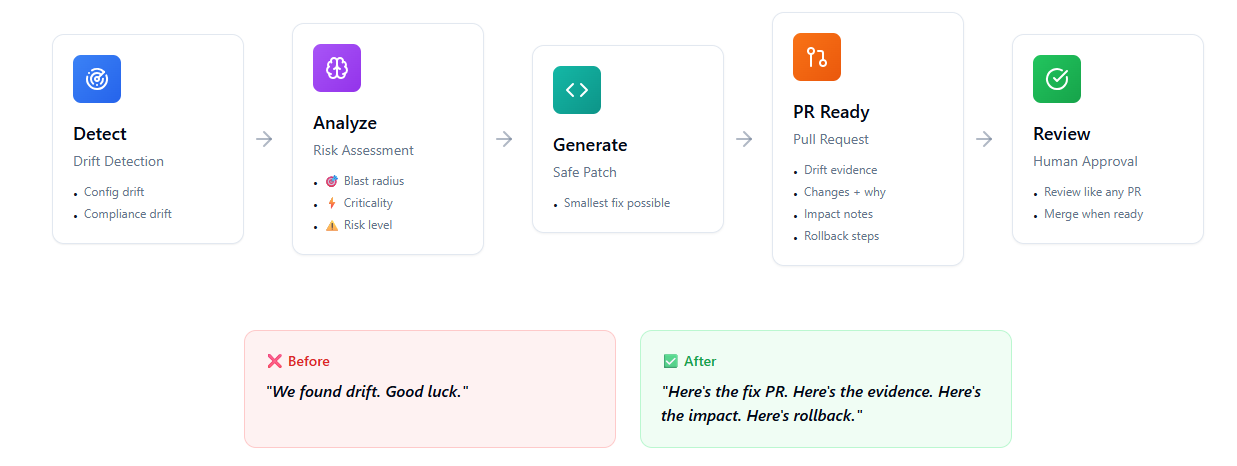Click the orange PR Ready pull request icon
The height and width of the screenshot is (466, 1237).
point(817,57)
